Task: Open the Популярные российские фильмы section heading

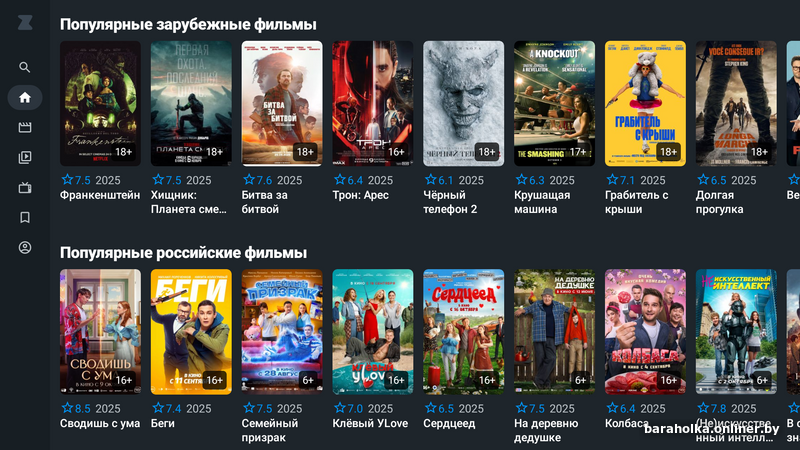Action: click(x=184, y=253)
